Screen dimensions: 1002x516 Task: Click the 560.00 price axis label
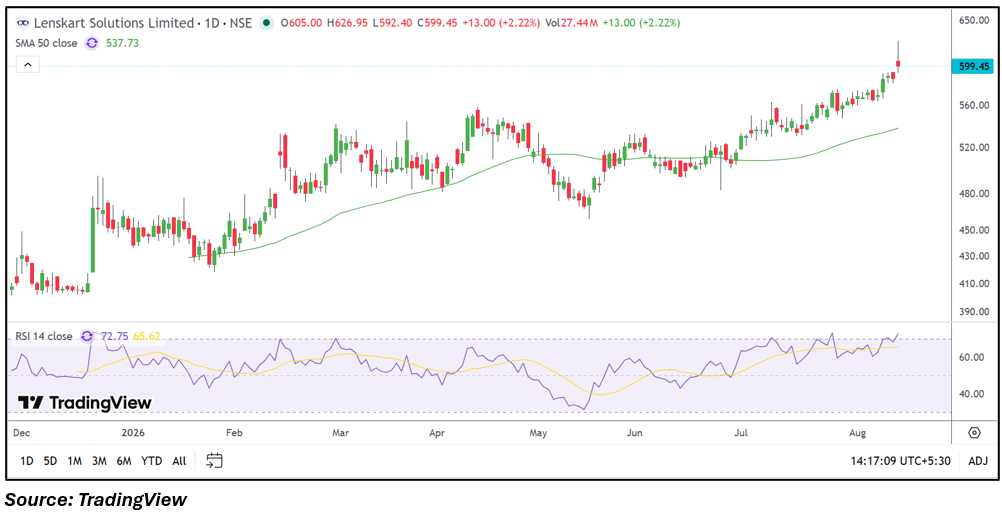click(973, 106)
